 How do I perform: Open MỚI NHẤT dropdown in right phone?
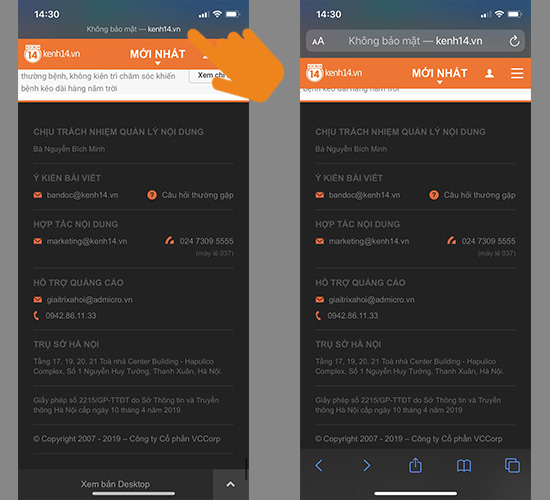tap(440, 74)
